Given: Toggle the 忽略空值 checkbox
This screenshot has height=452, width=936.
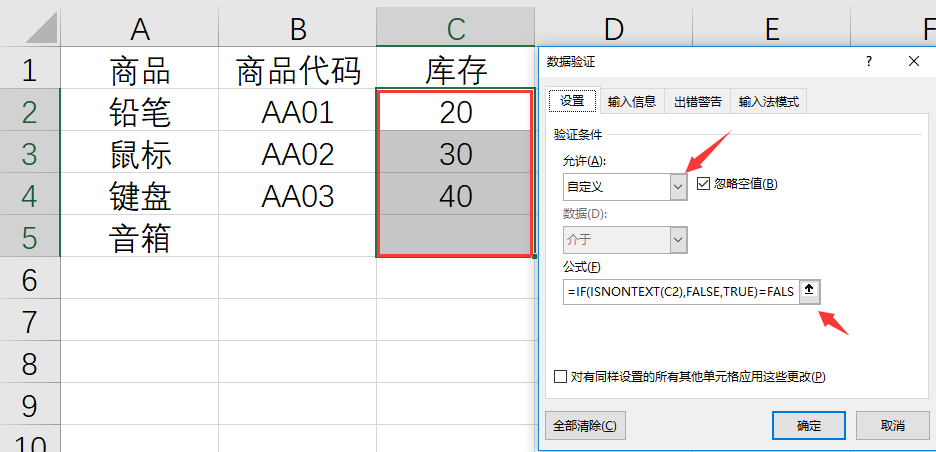Looking at the screenshot, I should tap(703, 184).
